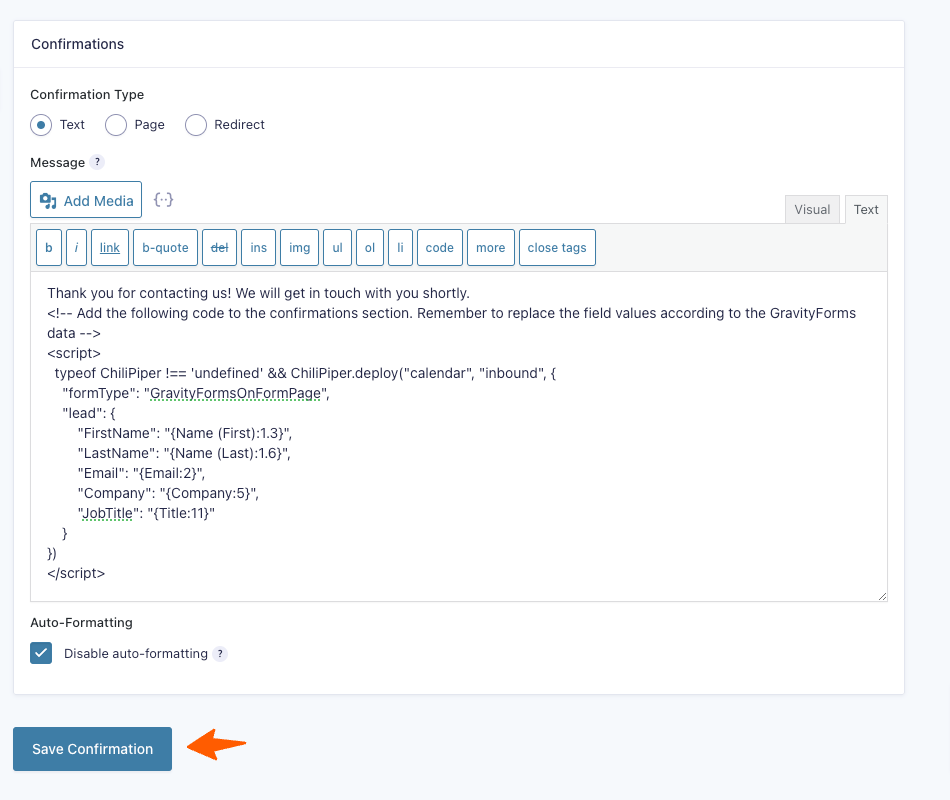
Task: Insert inserted text tag with ins button
Action: pos(259,247)
